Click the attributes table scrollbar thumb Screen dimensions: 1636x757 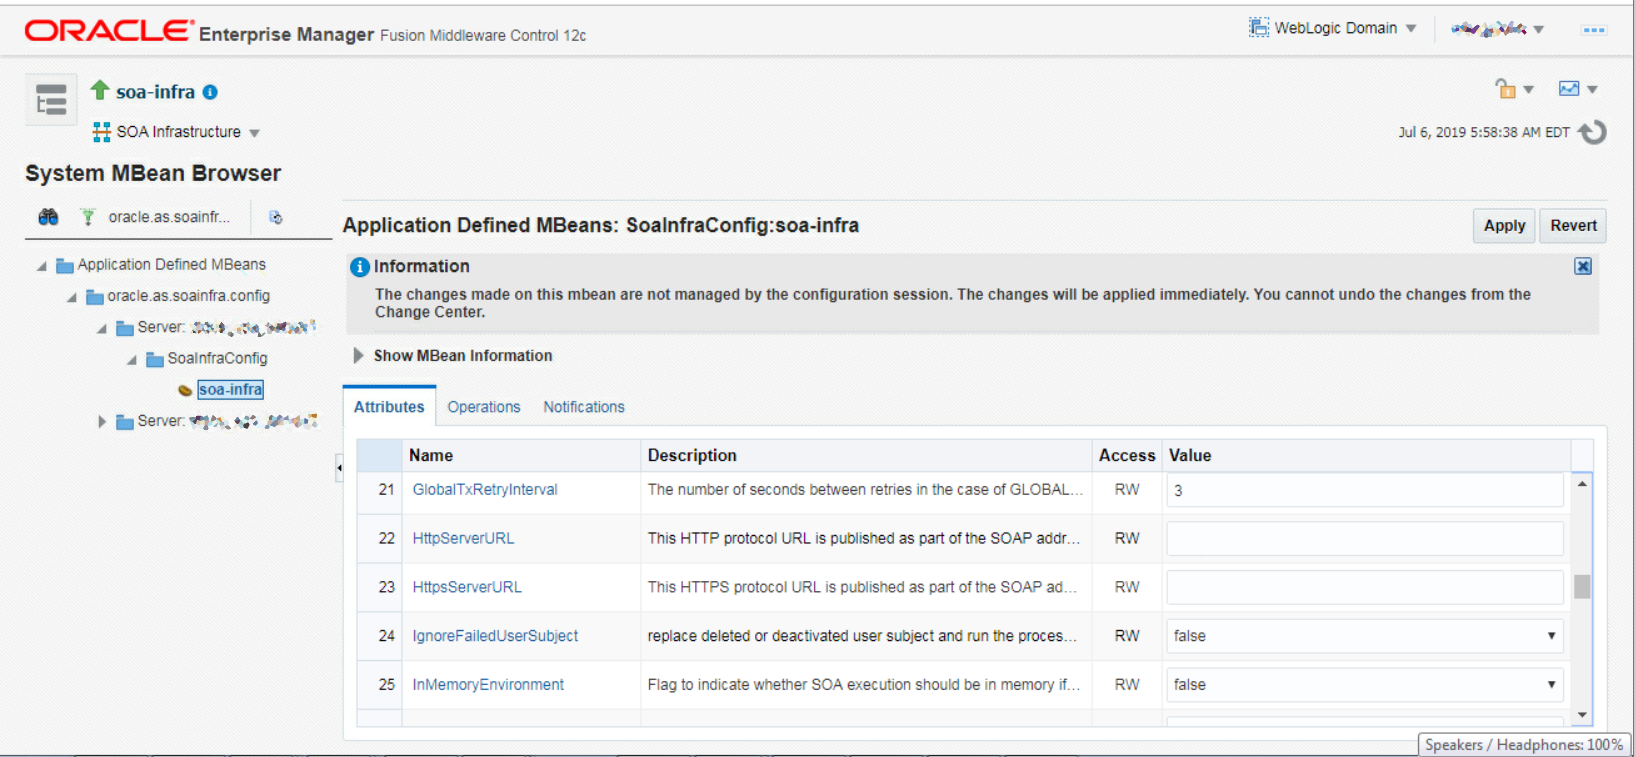point(1582,586)
